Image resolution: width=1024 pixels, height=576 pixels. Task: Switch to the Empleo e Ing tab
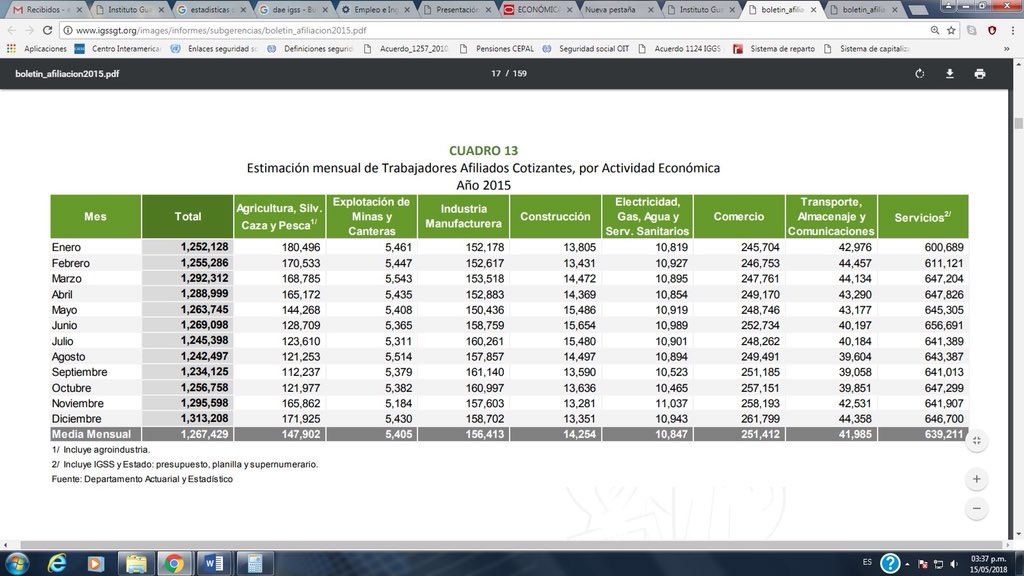[374, 10]
